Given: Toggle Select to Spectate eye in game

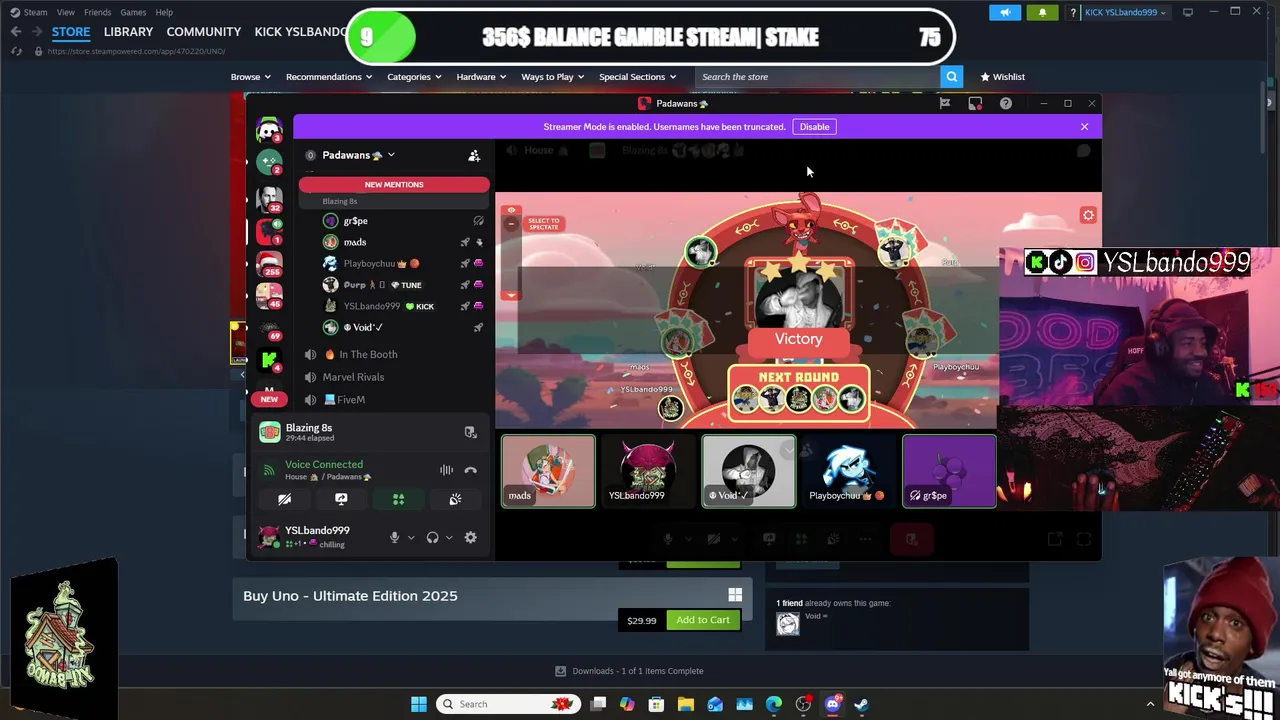Looking at the screenshot, I should 511,211.
